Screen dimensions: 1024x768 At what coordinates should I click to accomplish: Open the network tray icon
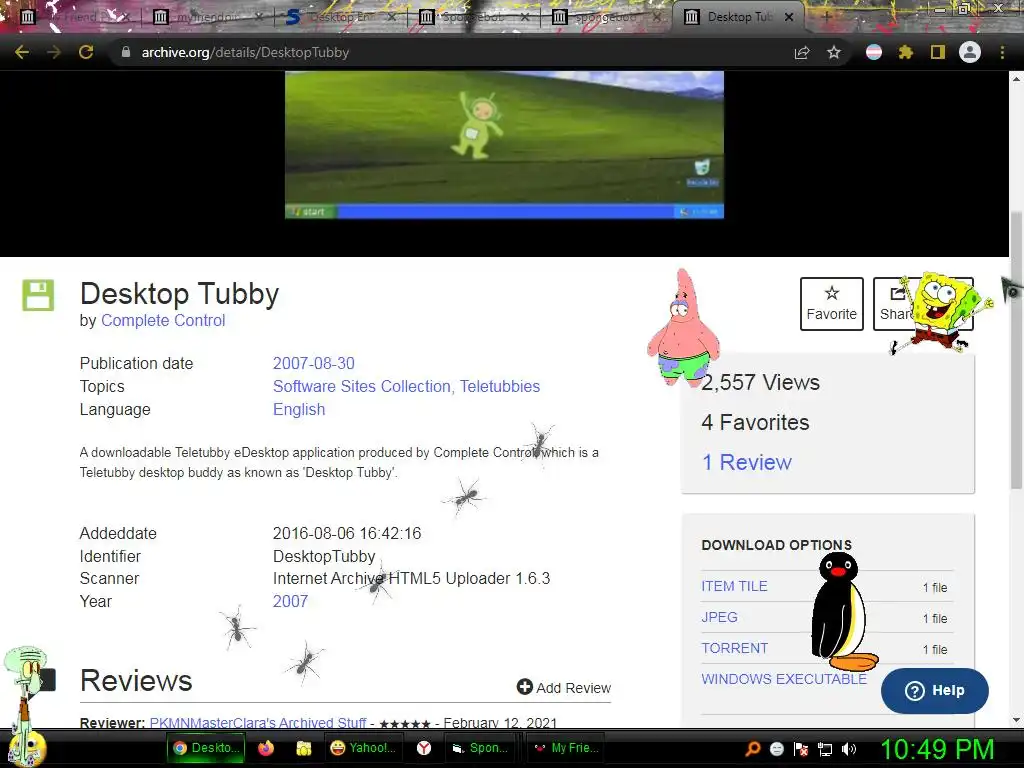point(825,749)
